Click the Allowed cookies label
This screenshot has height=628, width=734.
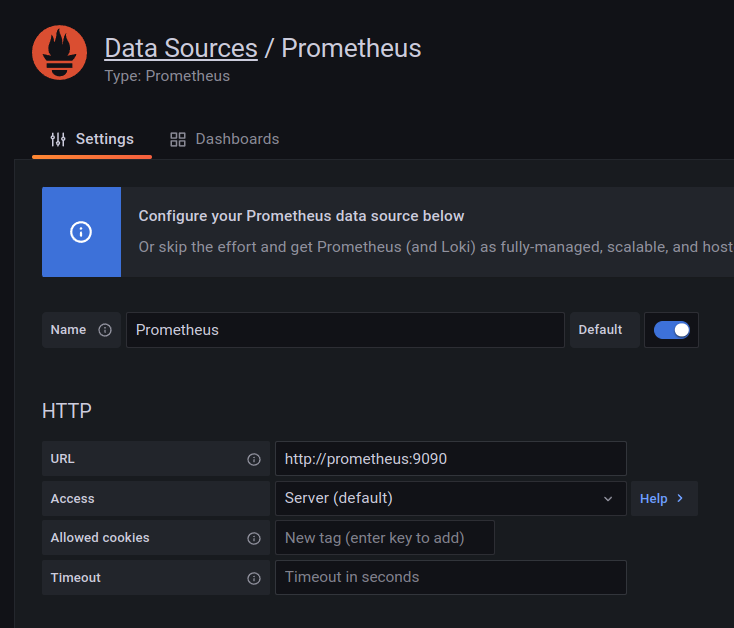[x=100, y=538]
